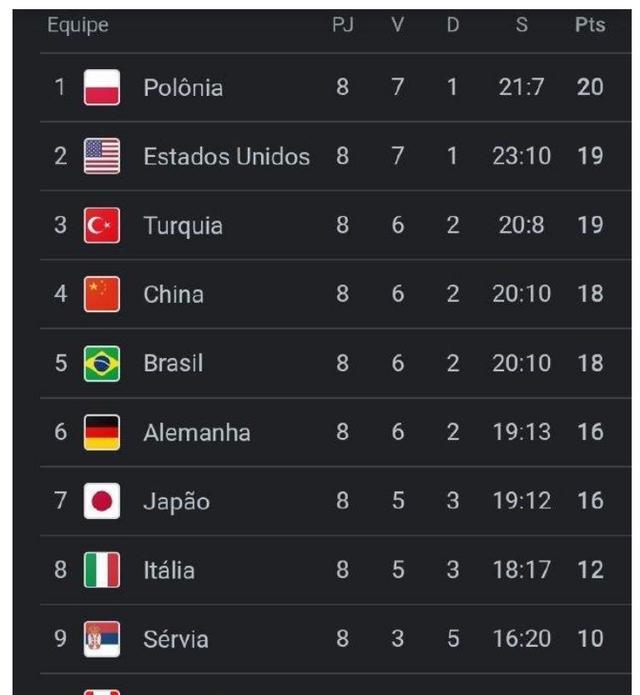The width and height of the screenshot is (640, 695).
Task: Open the Polônia team link
Action: (183, 87)
